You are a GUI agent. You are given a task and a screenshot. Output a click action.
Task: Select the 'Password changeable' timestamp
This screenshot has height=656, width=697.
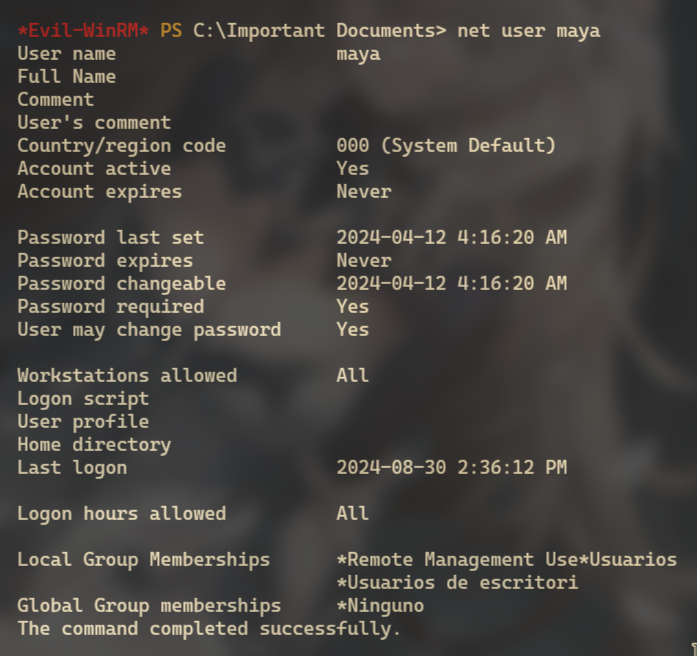click(452, 284)
